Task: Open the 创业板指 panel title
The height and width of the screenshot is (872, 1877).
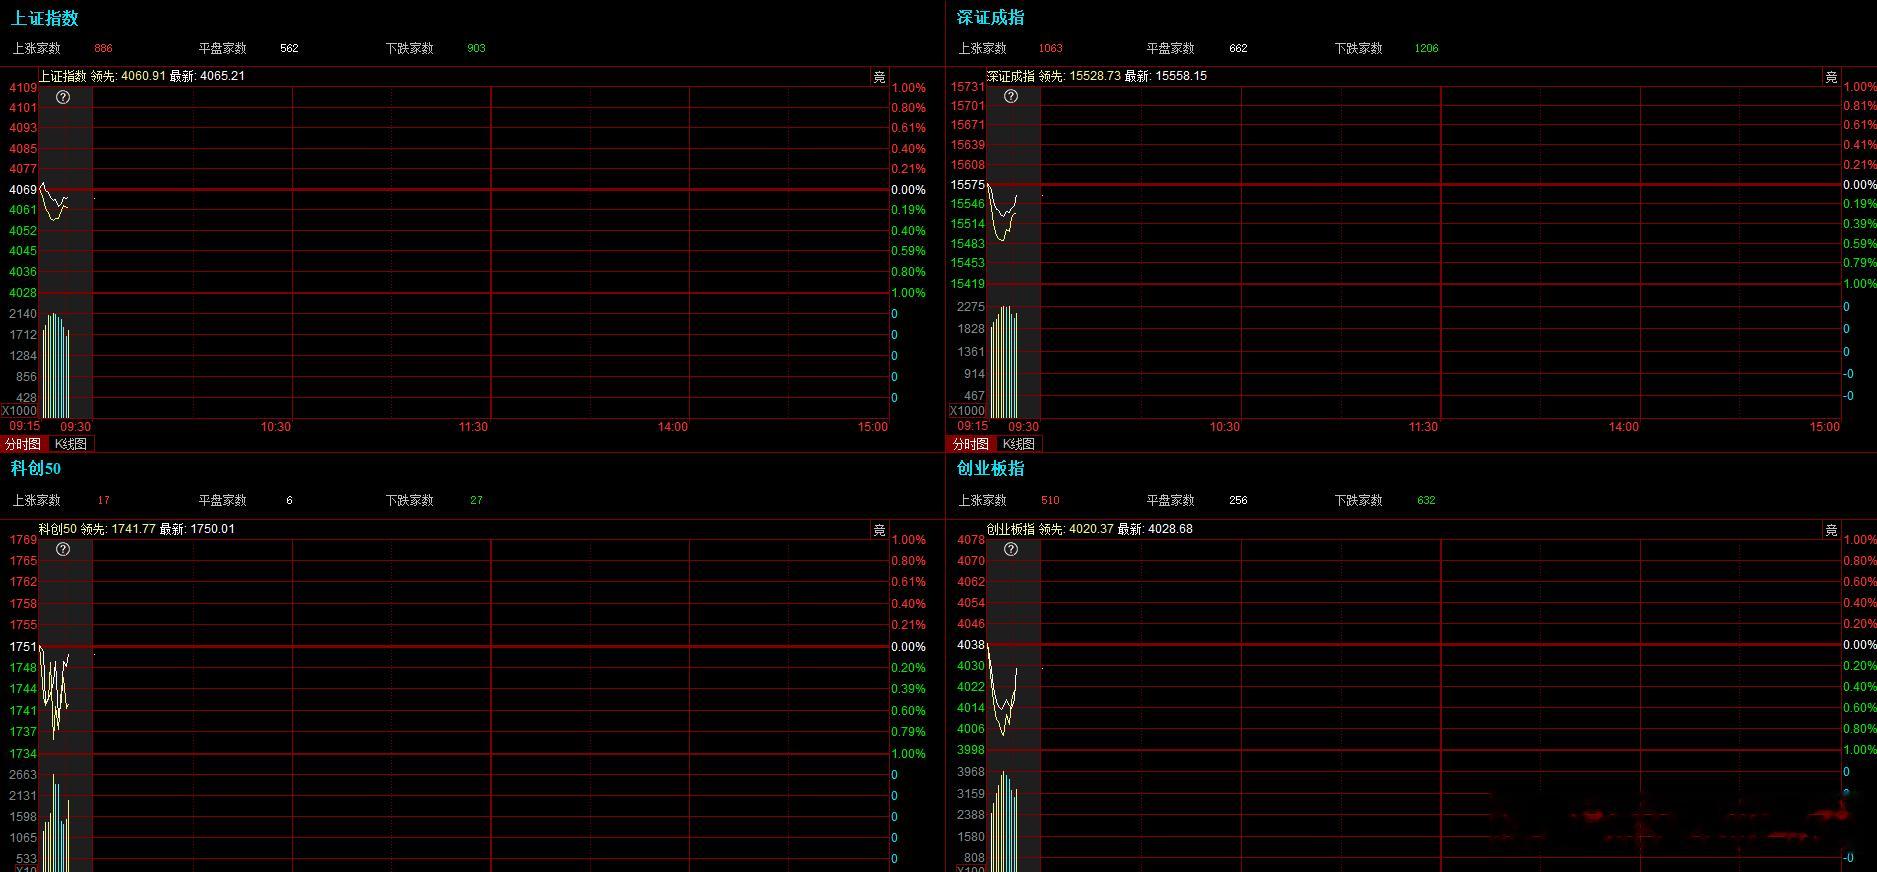Action: click(991, 468)
